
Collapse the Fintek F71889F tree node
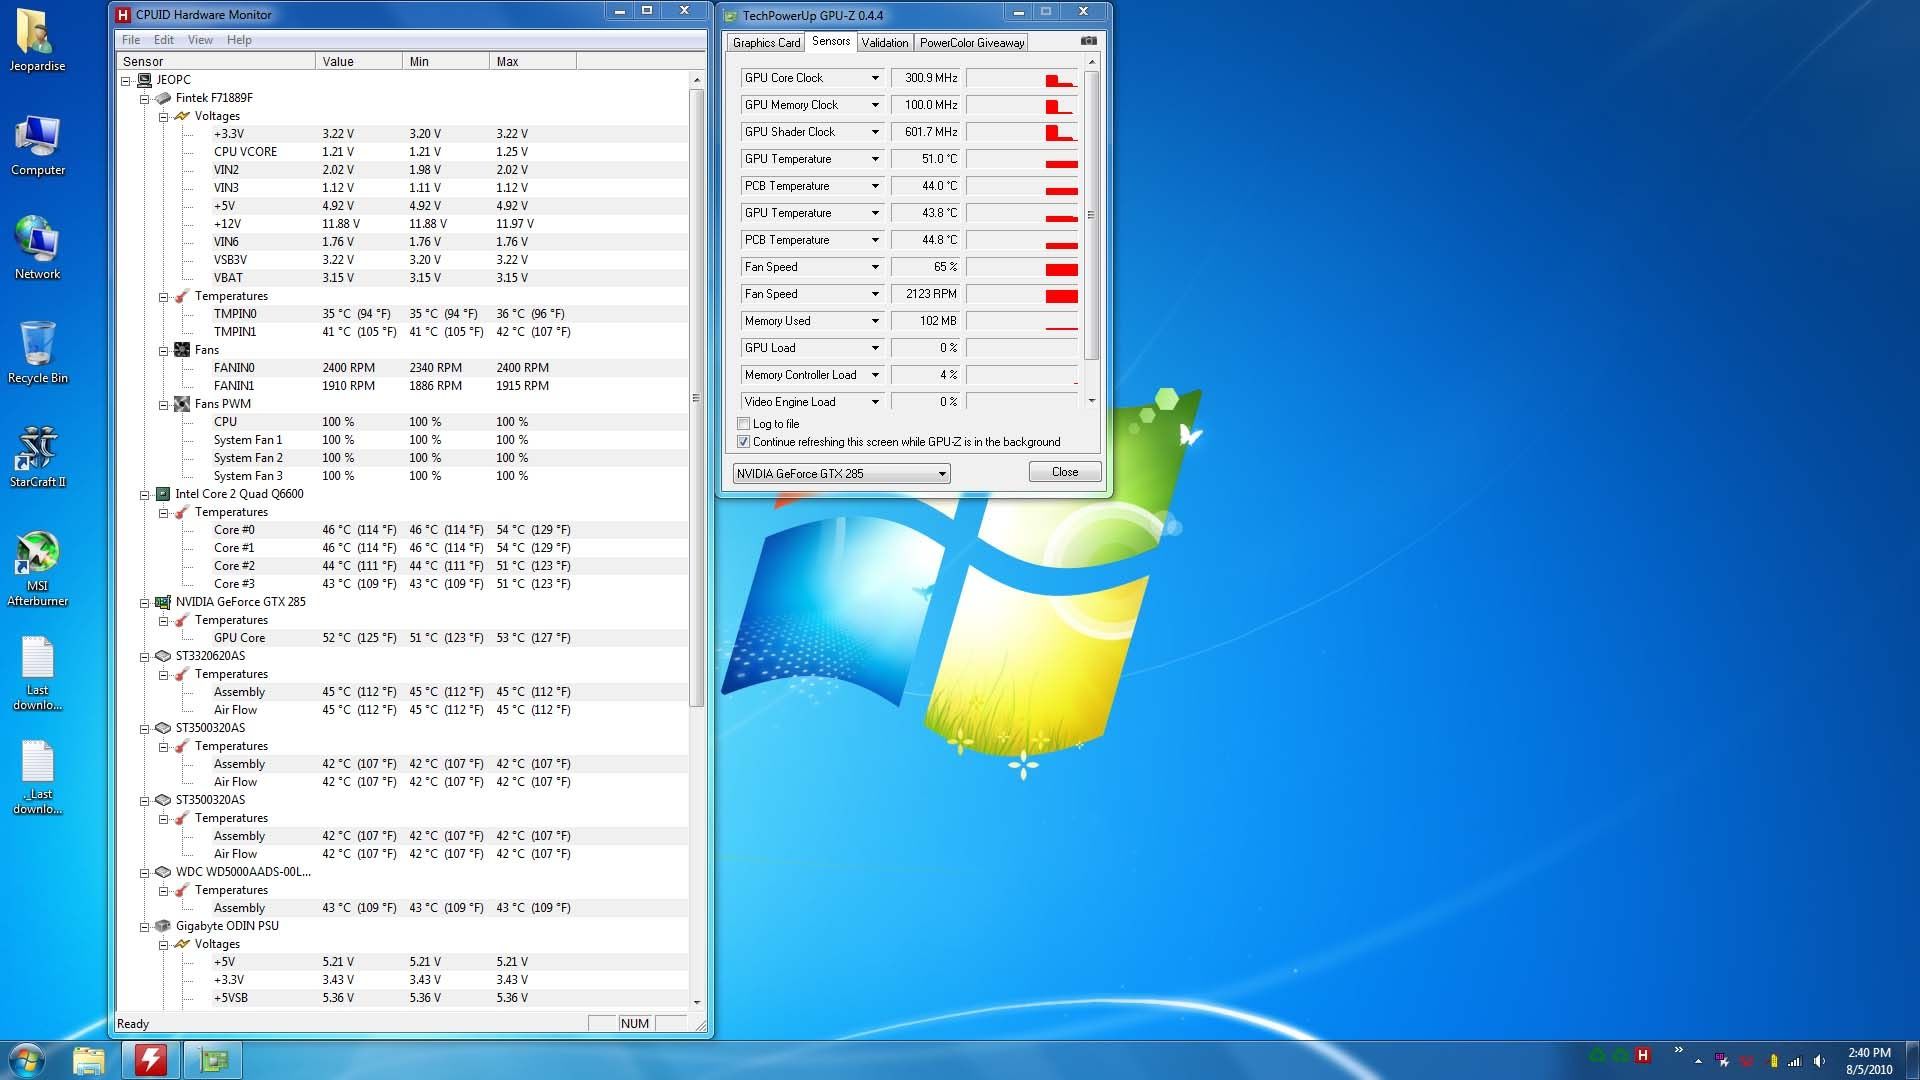(x=144, y=98)
